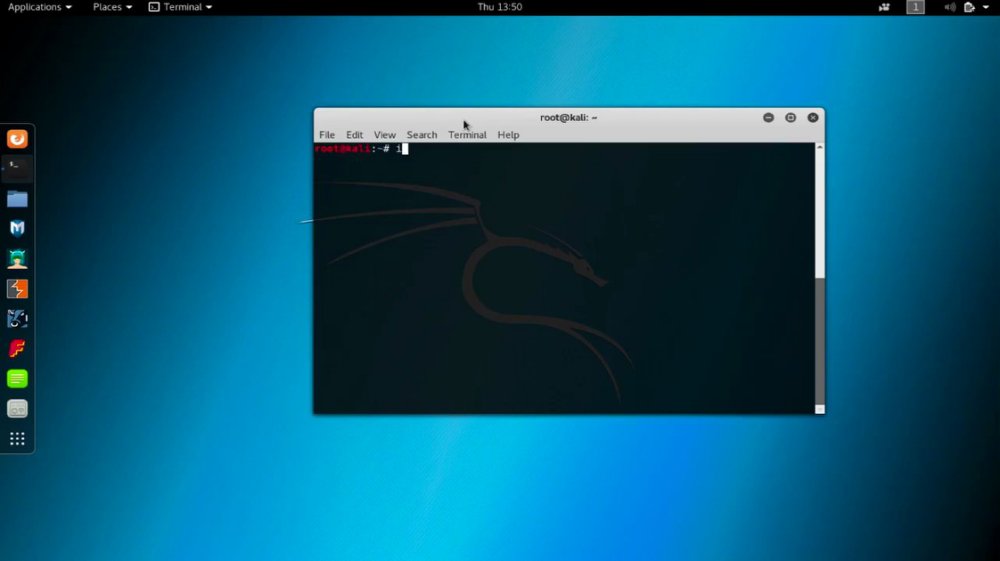Viewport: 1000px width, 561px height.
Task: Expand the system menu arrow
Action: tap(986, 7)
